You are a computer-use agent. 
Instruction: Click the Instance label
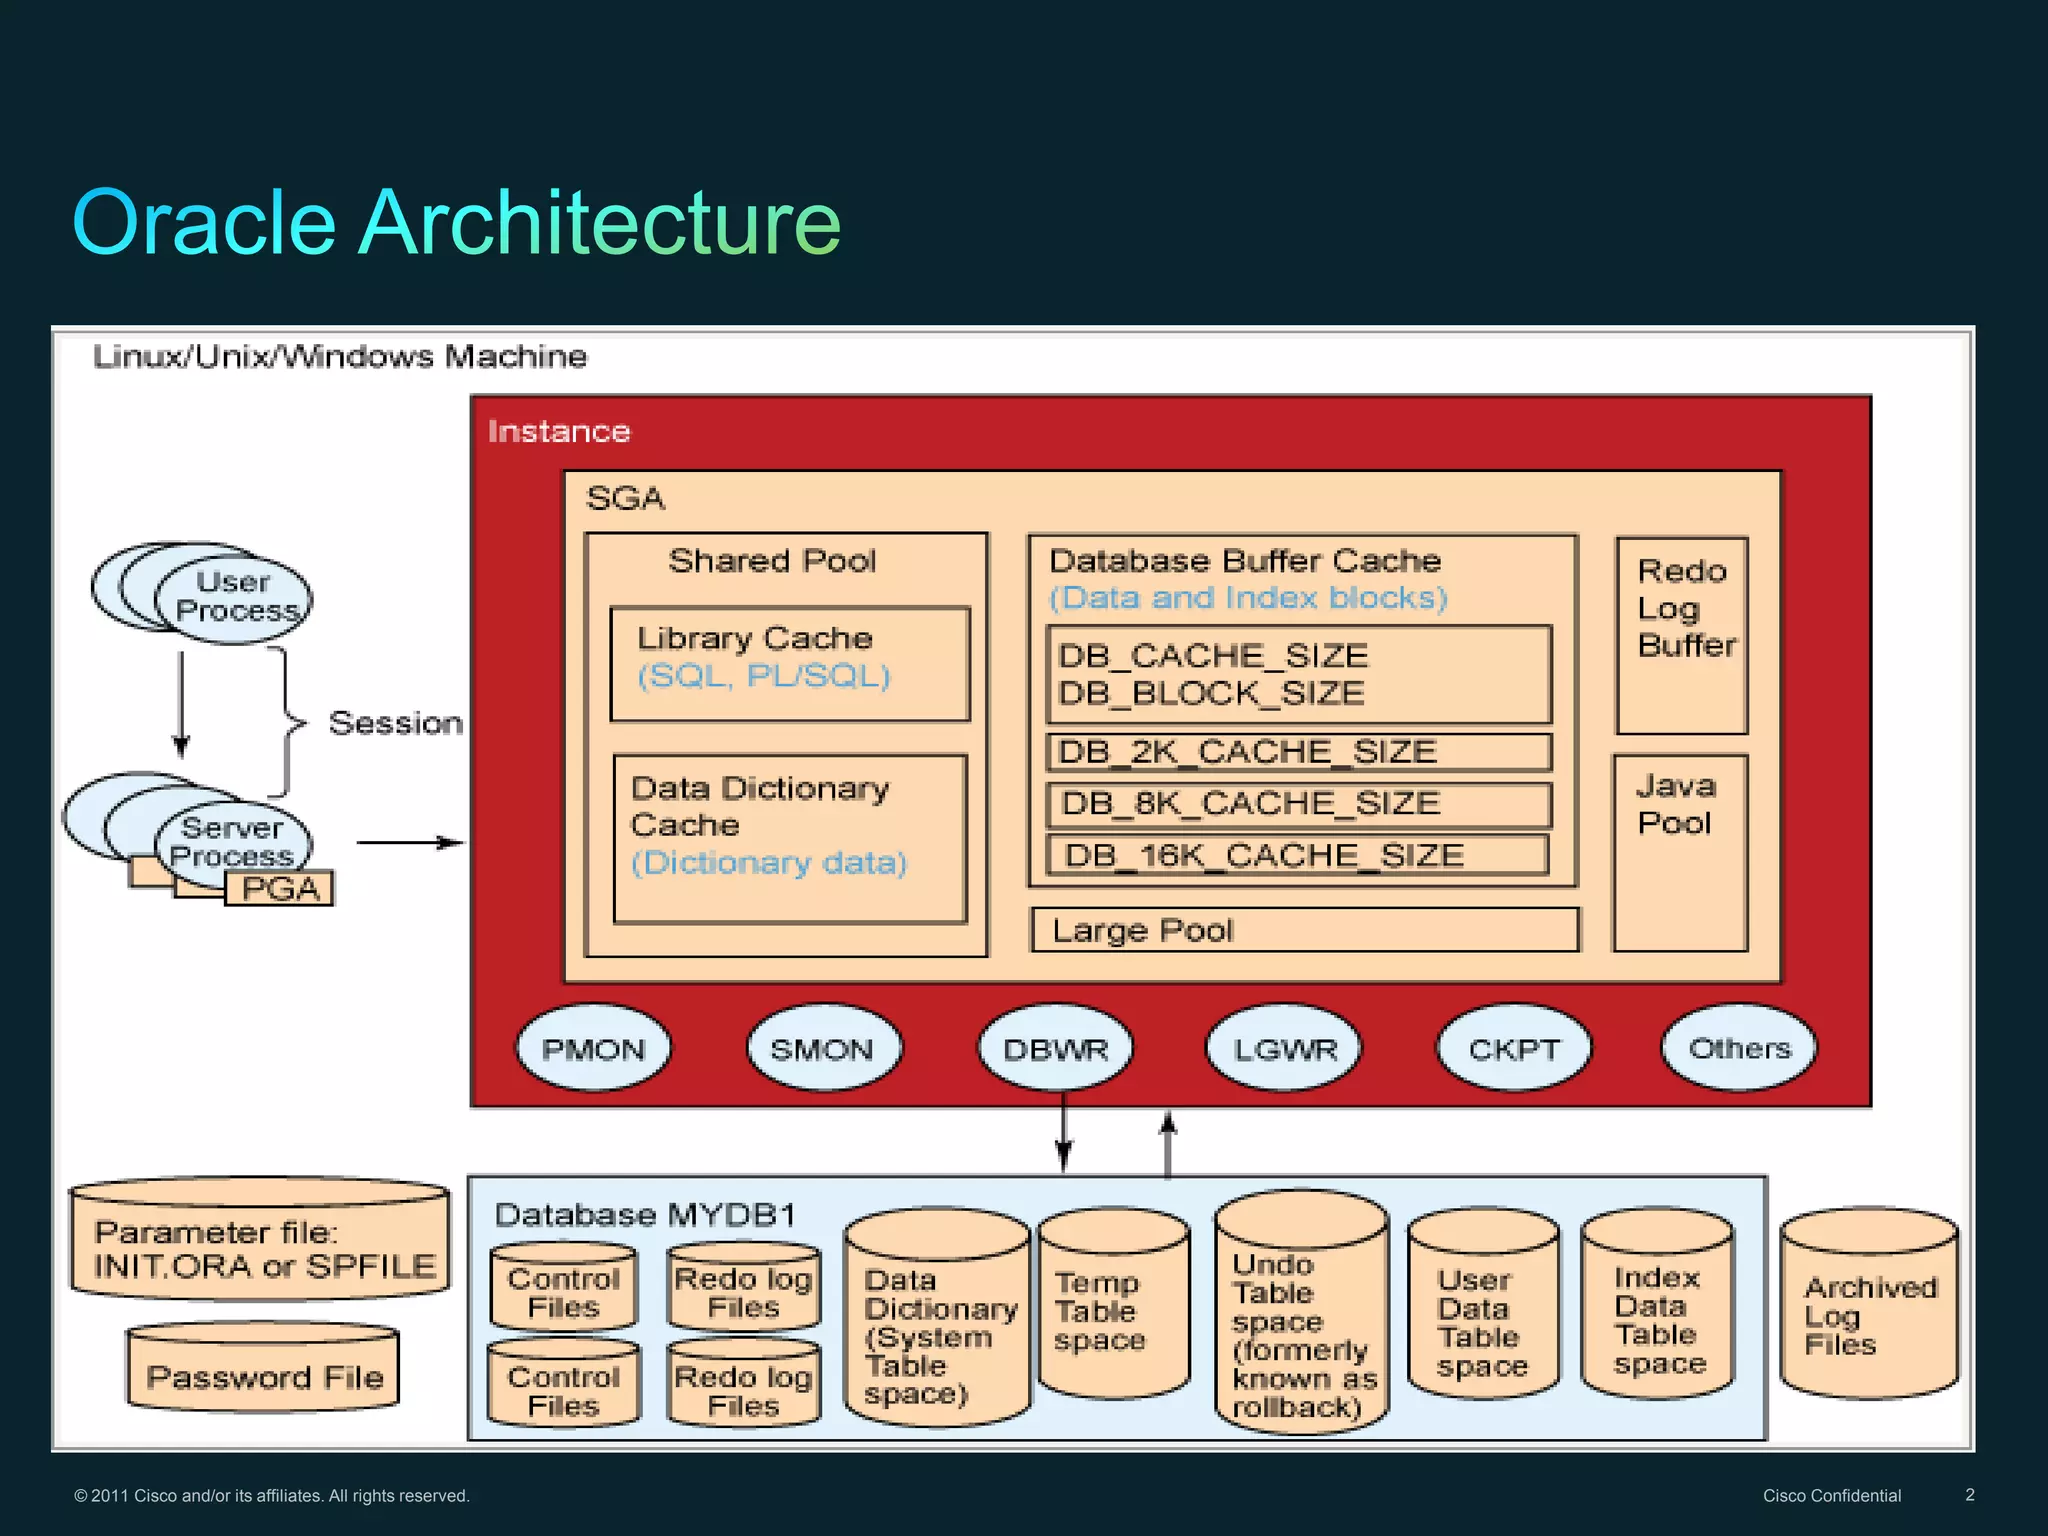point(559,432)
